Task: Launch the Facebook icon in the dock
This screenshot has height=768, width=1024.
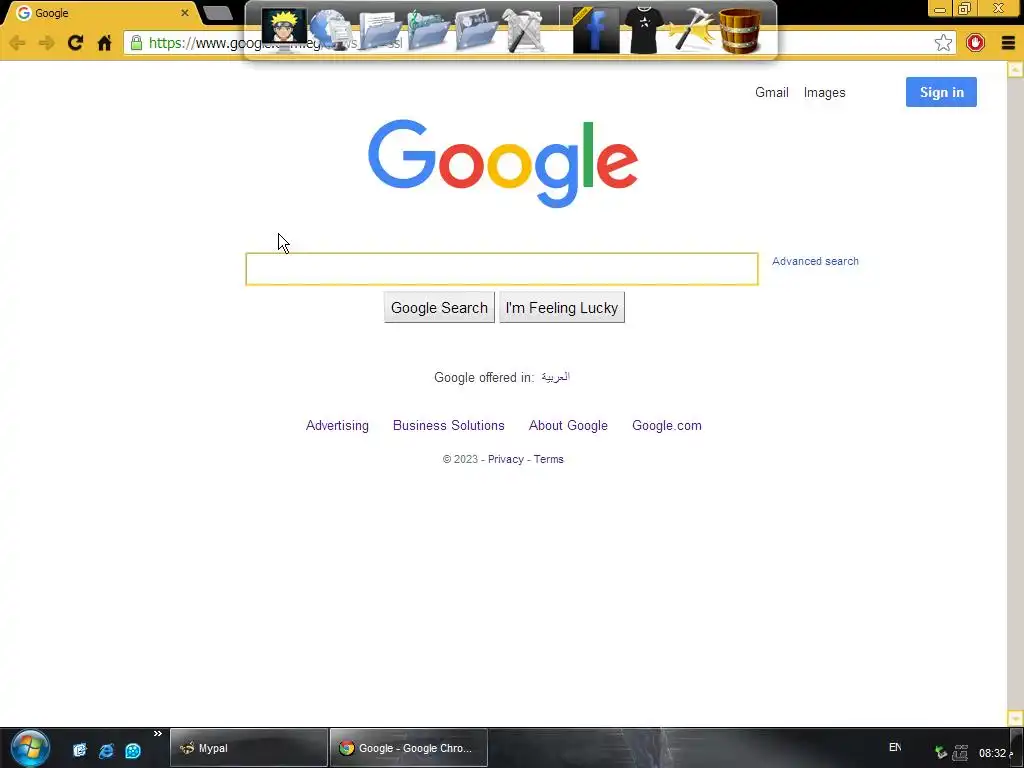Action: [596, 30]
